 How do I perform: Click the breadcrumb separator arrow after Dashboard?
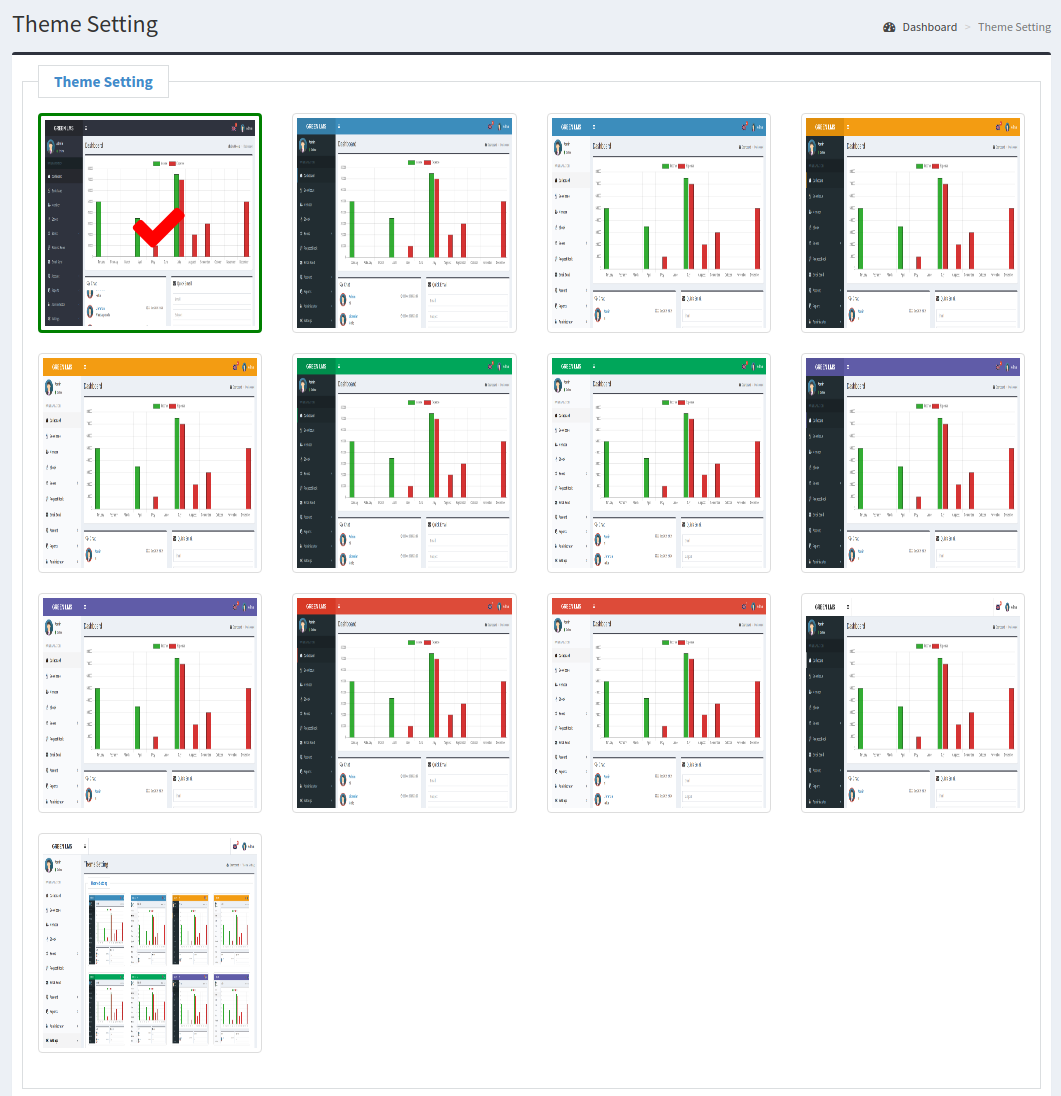(x=967, y=27)
